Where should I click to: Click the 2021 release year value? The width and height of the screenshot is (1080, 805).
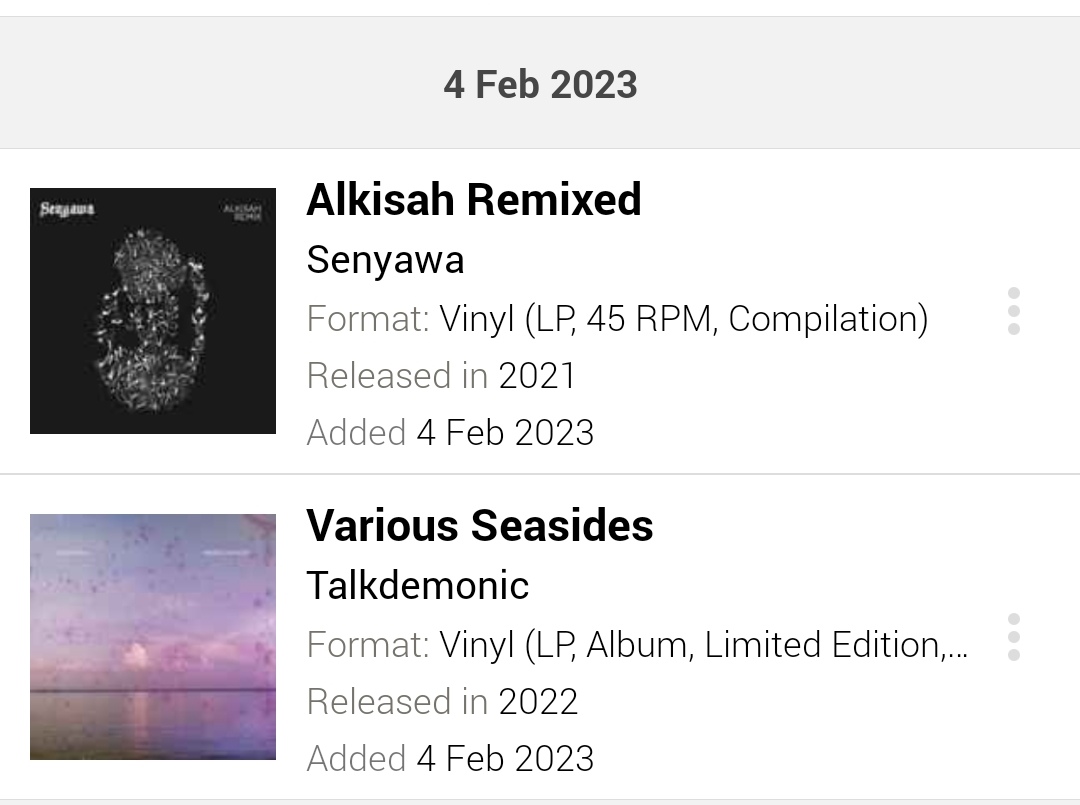537,375
